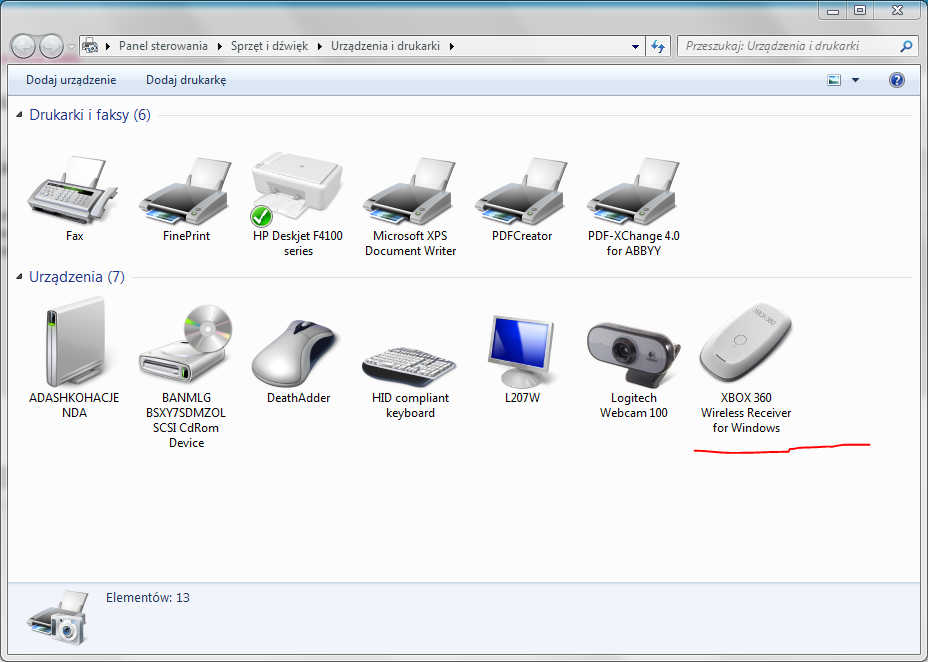Click the printer and camera icon in details pane
This screenshot has height=662, width=928.
coord(59,616)
